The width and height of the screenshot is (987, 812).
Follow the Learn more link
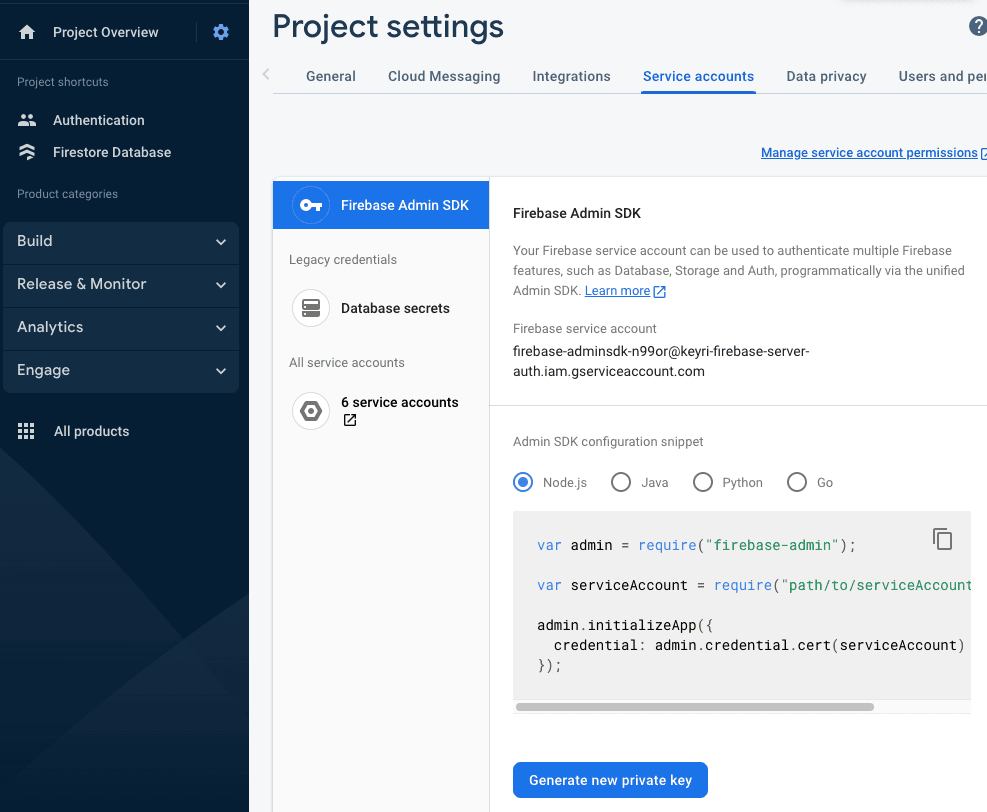pos(617,291)
